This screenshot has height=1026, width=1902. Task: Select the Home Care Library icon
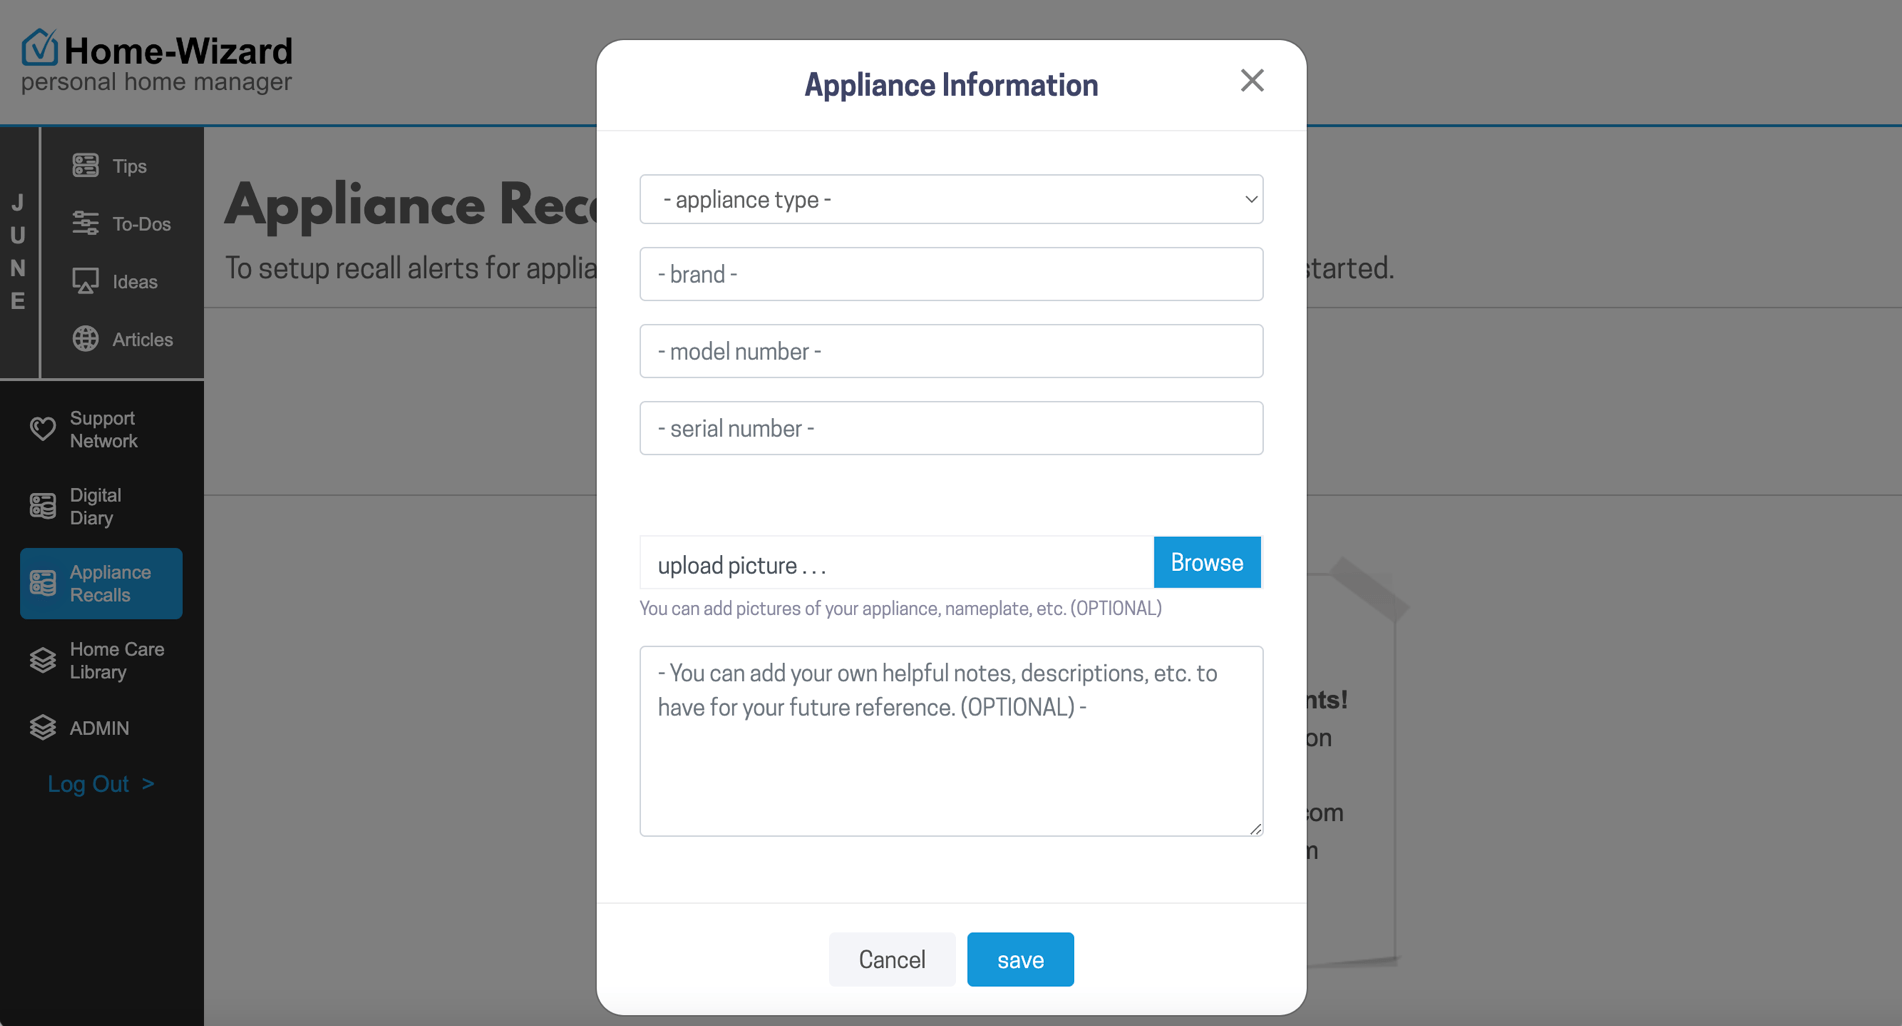[x=41, y=659]
